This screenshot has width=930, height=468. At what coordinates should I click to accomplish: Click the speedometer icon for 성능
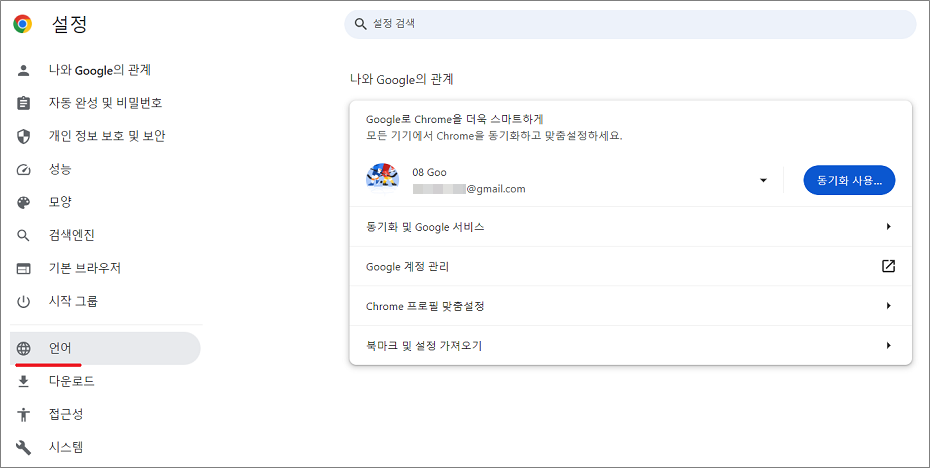point(23,170)
